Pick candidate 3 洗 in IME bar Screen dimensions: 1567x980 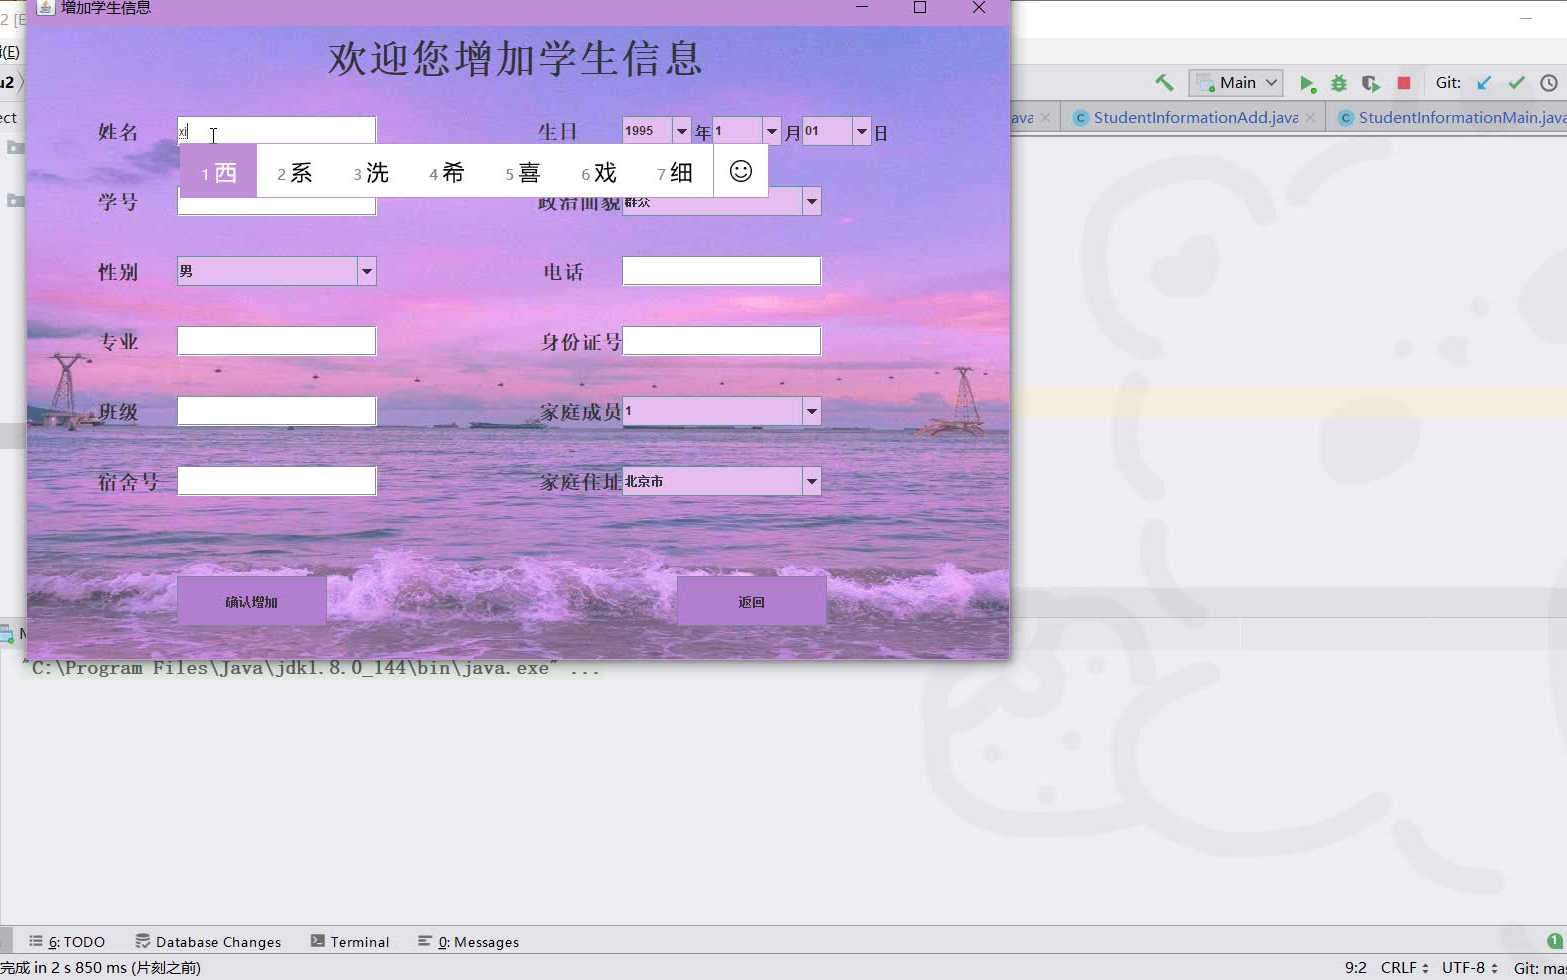click(x=371, y=172)
